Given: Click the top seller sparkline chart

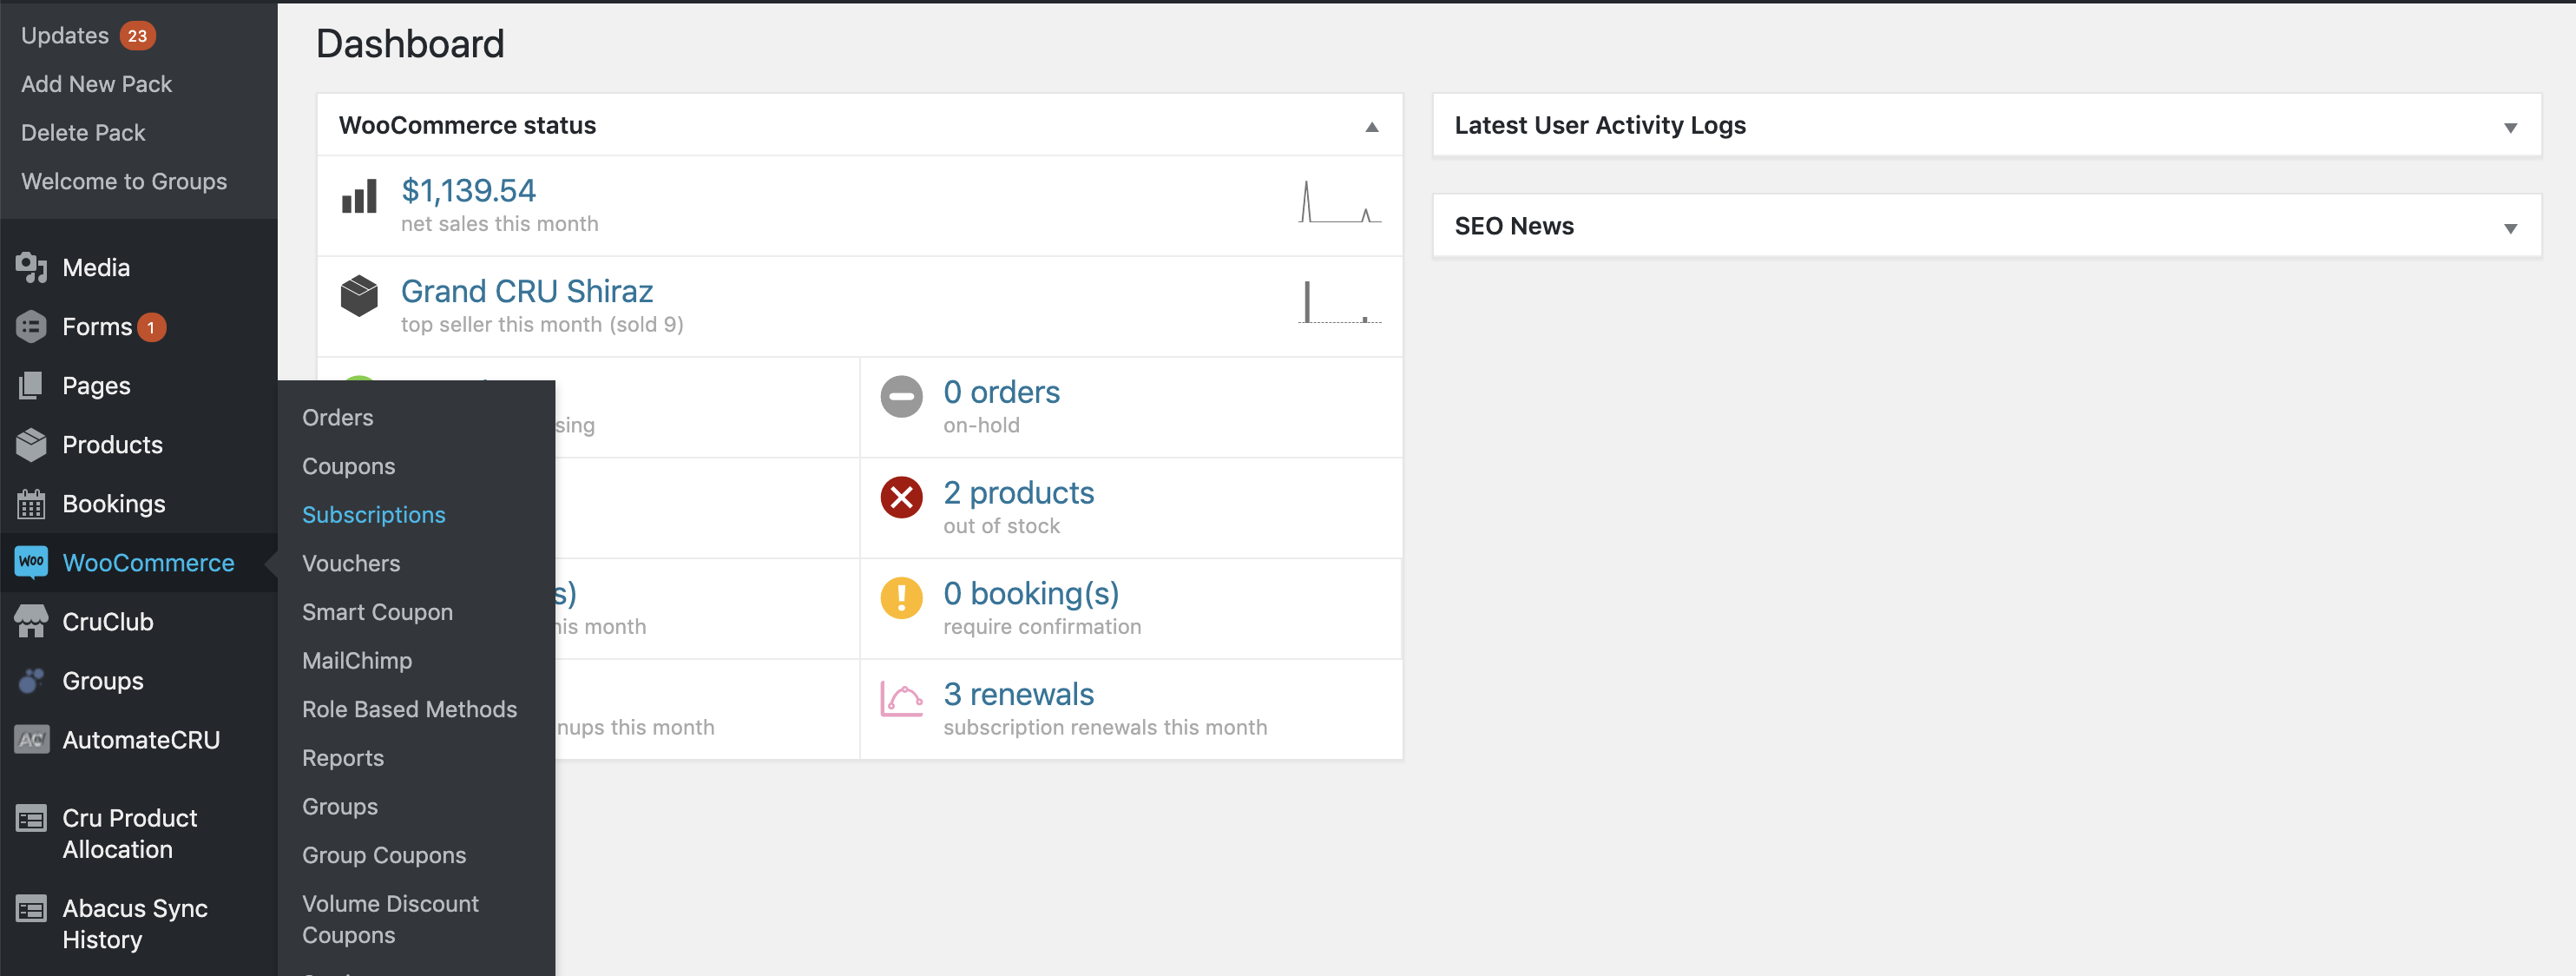Looking at the screenshot, I should tap(1340, 302).
